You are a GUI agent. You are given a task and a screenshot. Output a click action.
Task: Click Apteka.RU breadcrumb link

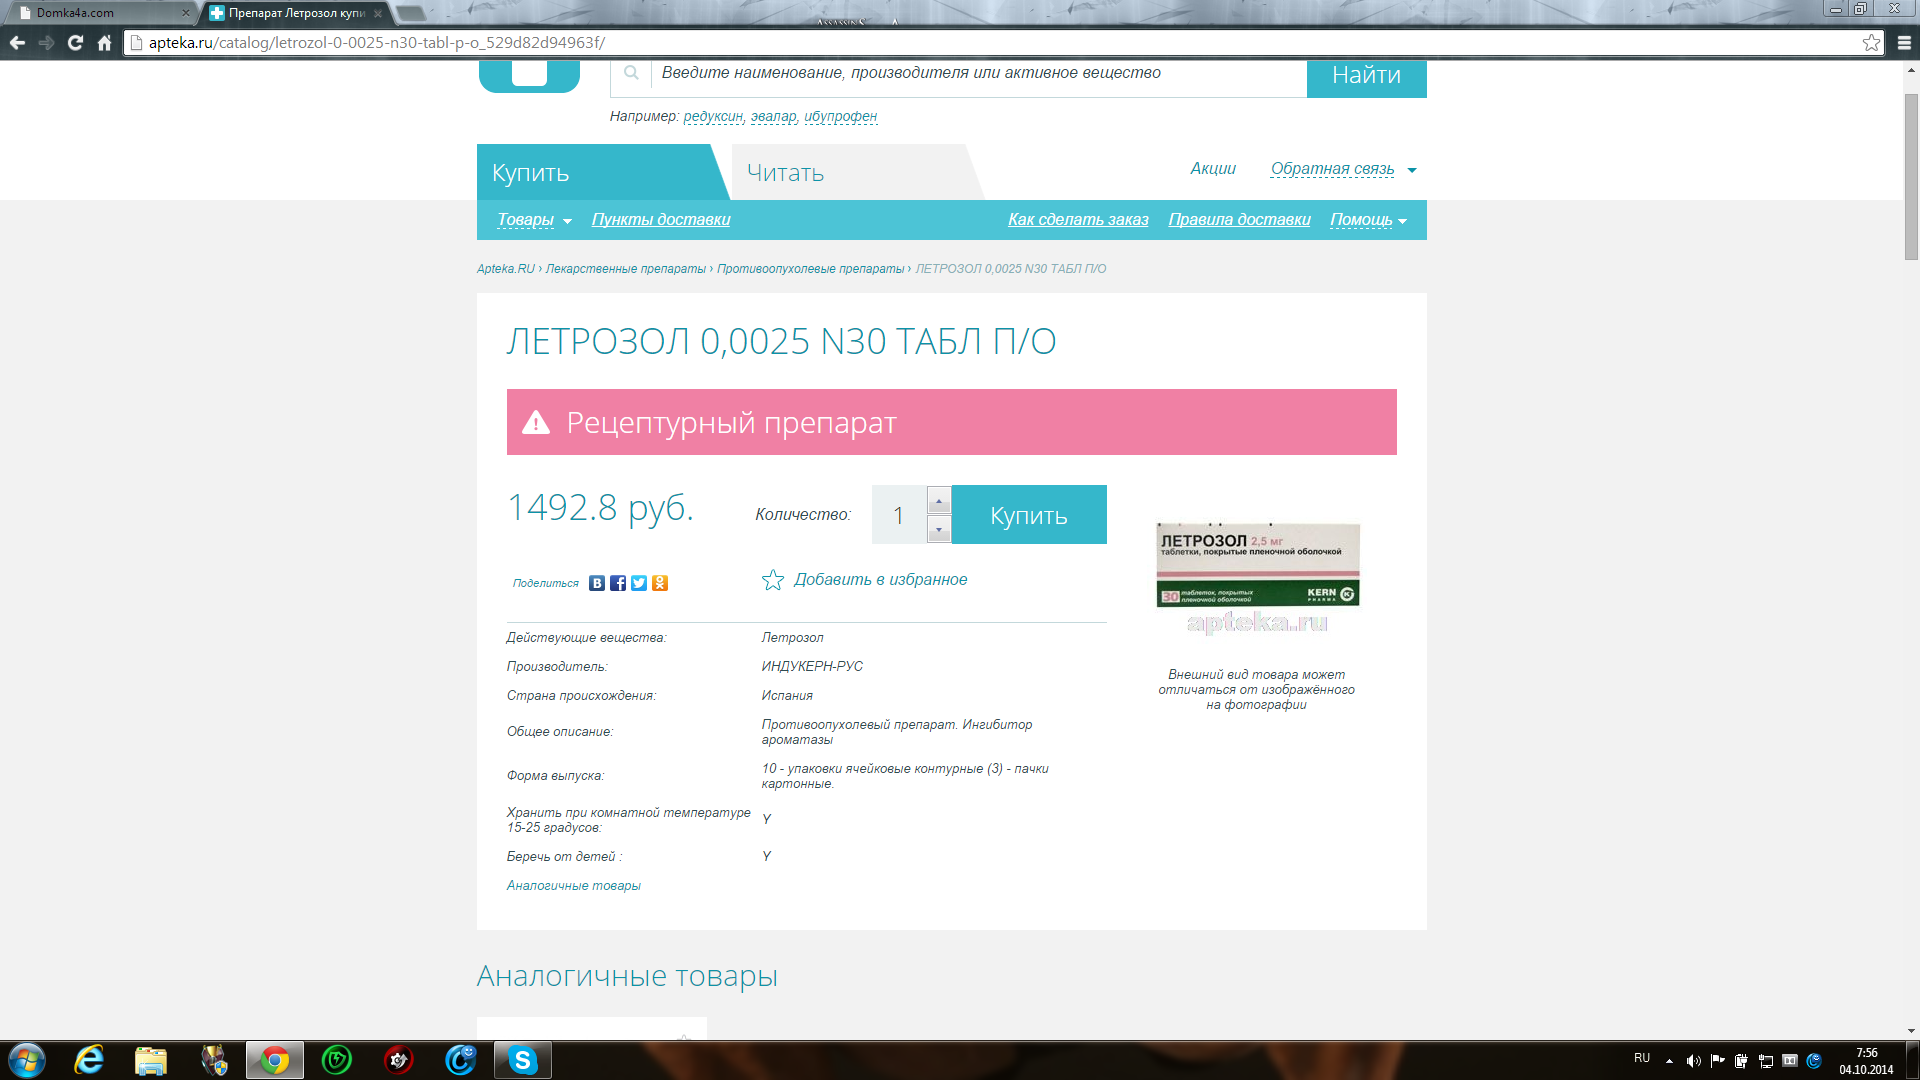(506, 269)
